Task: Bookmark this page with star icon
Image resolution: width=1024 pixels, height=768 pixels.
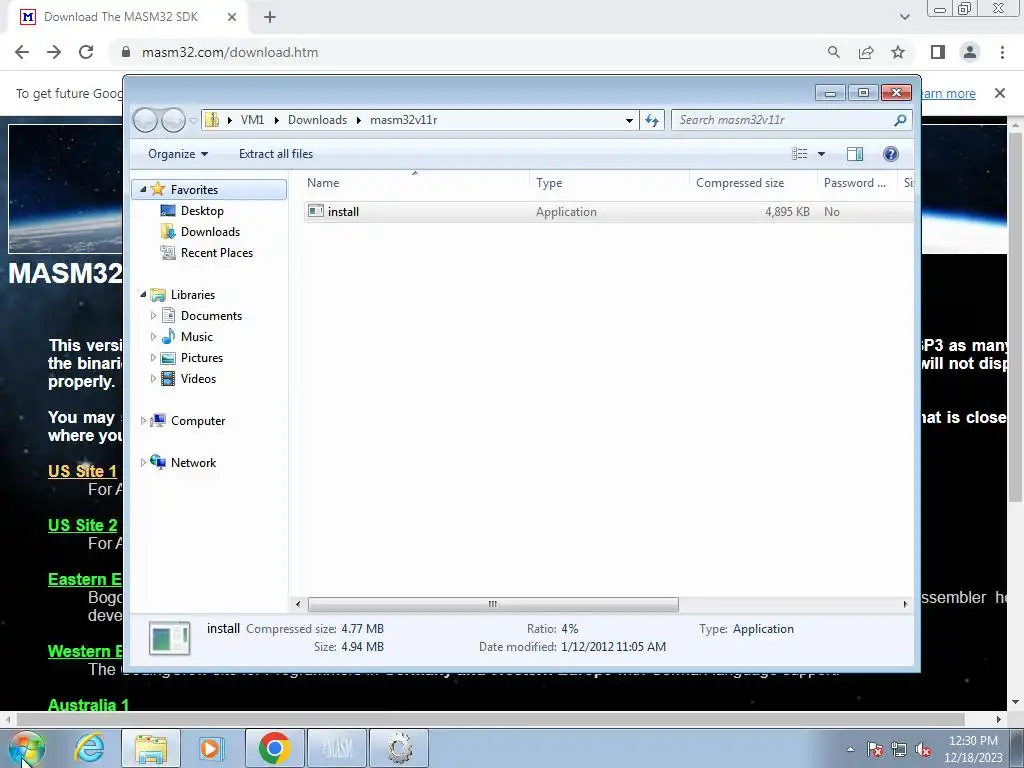Action: point(898,52)
